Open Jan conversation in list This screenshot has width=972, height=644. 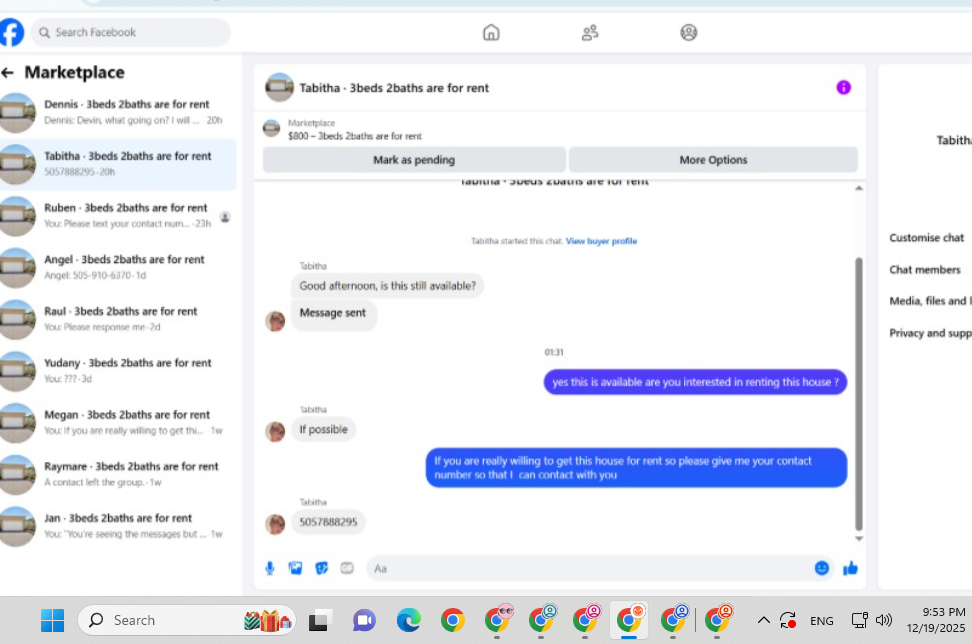coord(118,526)
